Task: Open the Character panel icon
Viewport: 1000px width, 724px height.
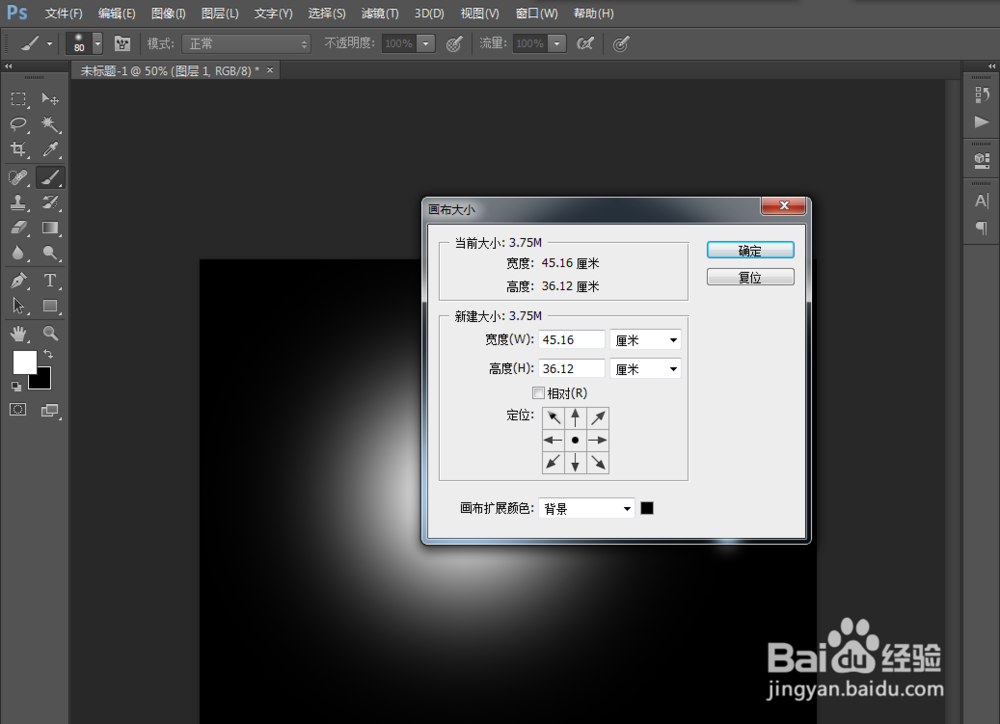Action: click(982, 201)
